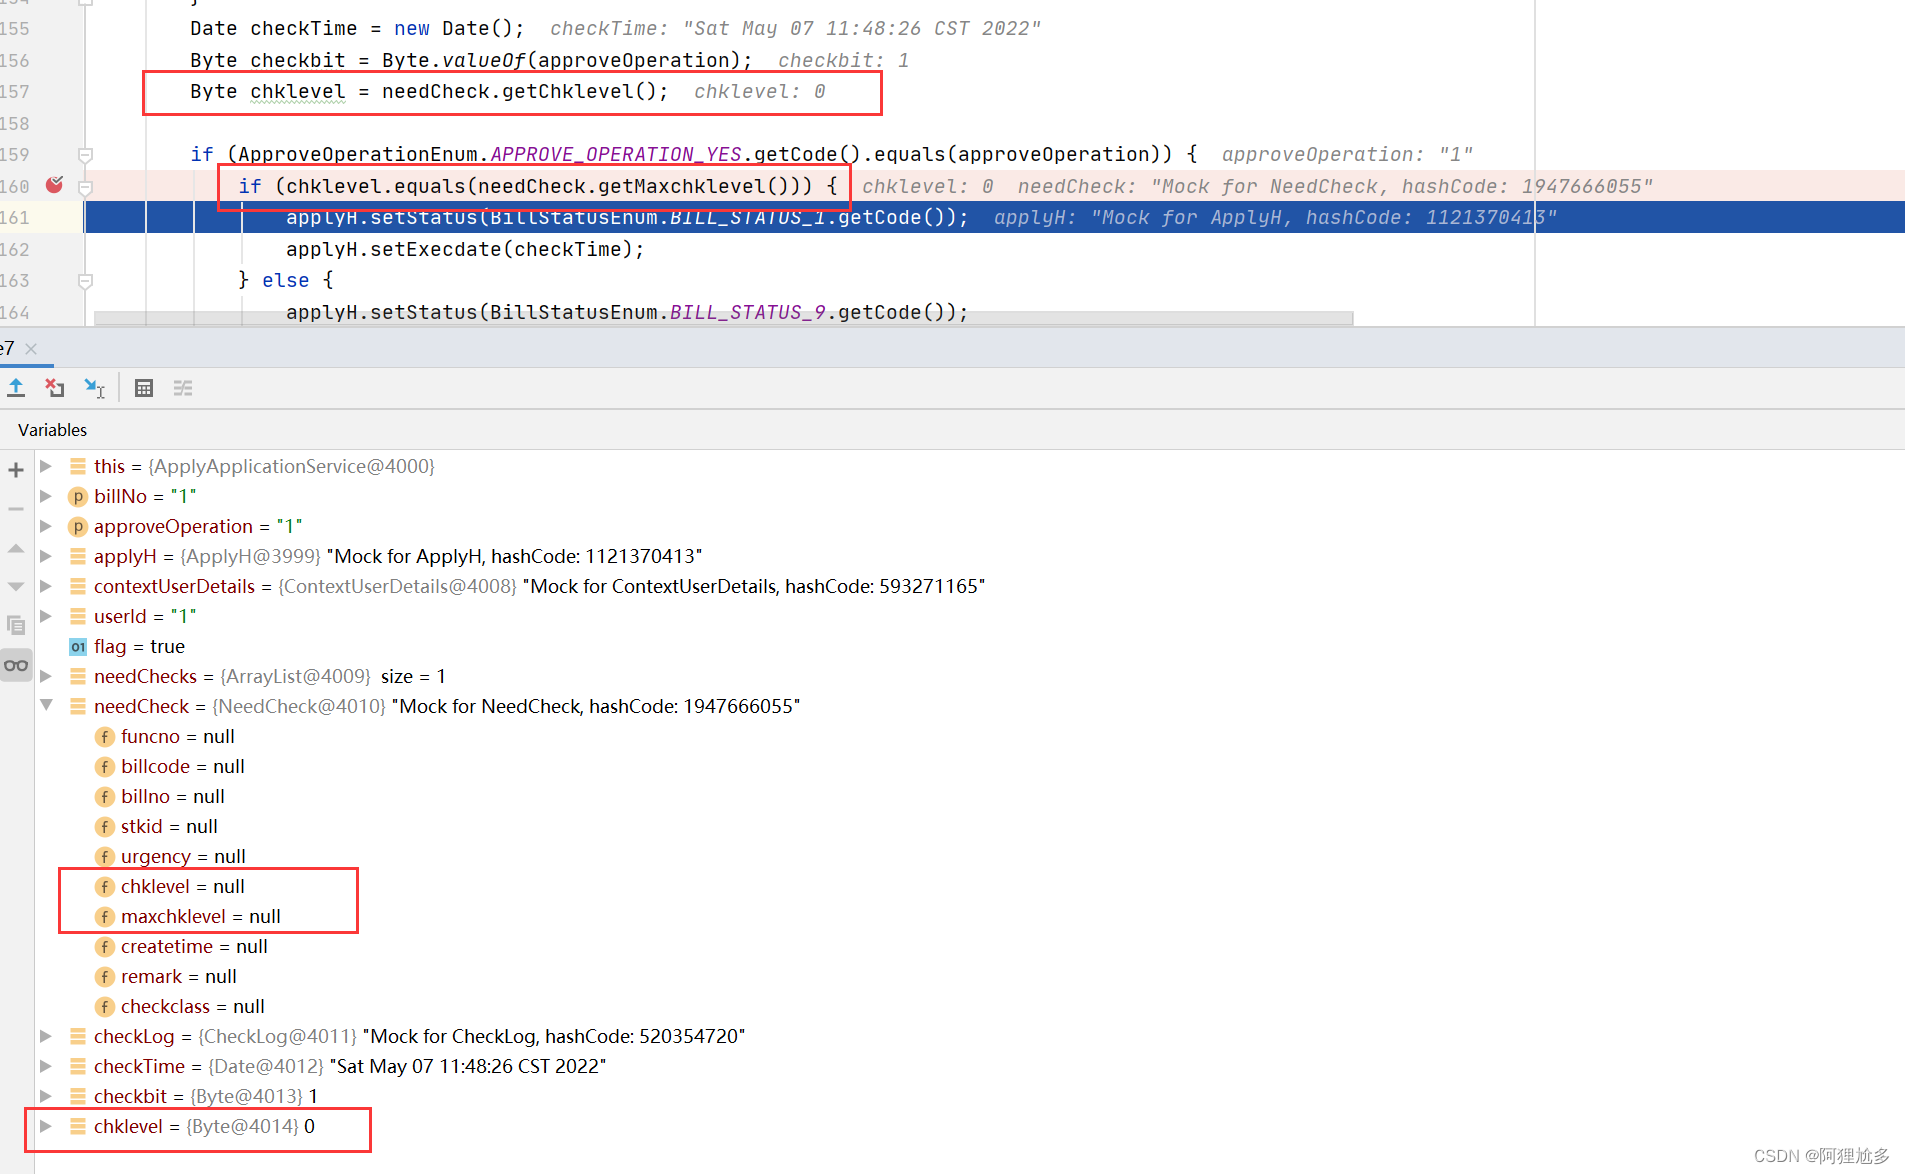Expand the contextUserDetails variable node
The width and height of the screenshot is (1905, 1174).
tap(46, 586)
